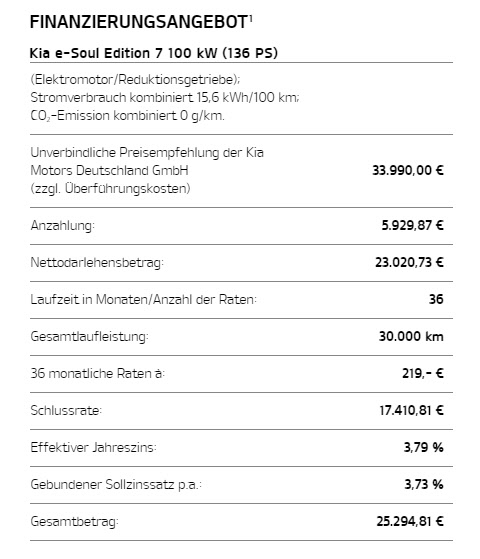Click the CO2-Emission kombiniert 0 g/km line
Image resolution: width=480 pixels, height=559 pixels.
click(127, 116)
